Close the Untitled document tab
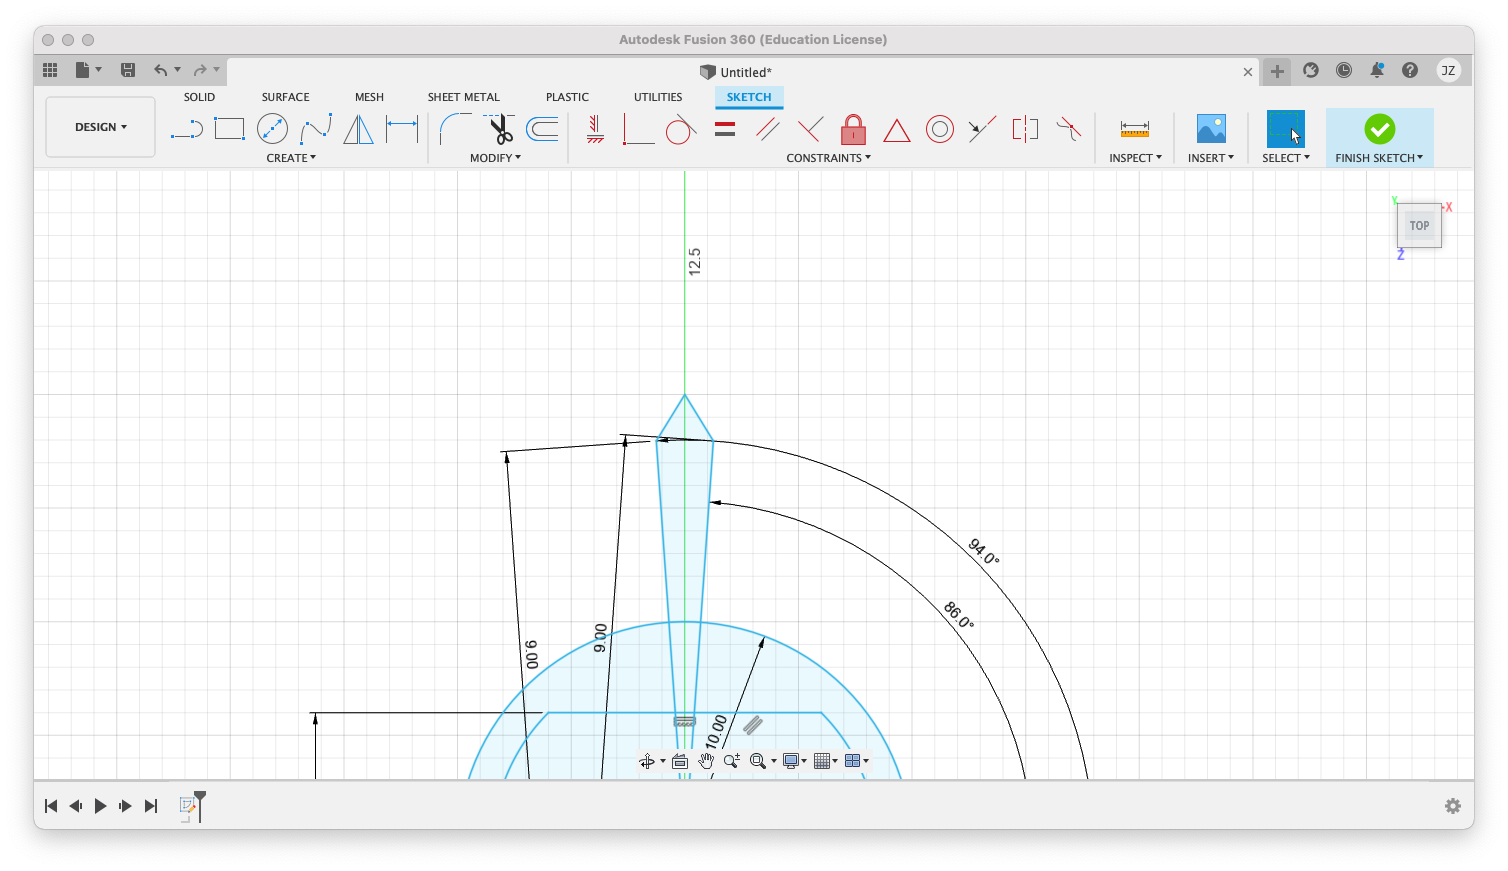This screenshot has width=1508, height=871. tap(1248, 72)
